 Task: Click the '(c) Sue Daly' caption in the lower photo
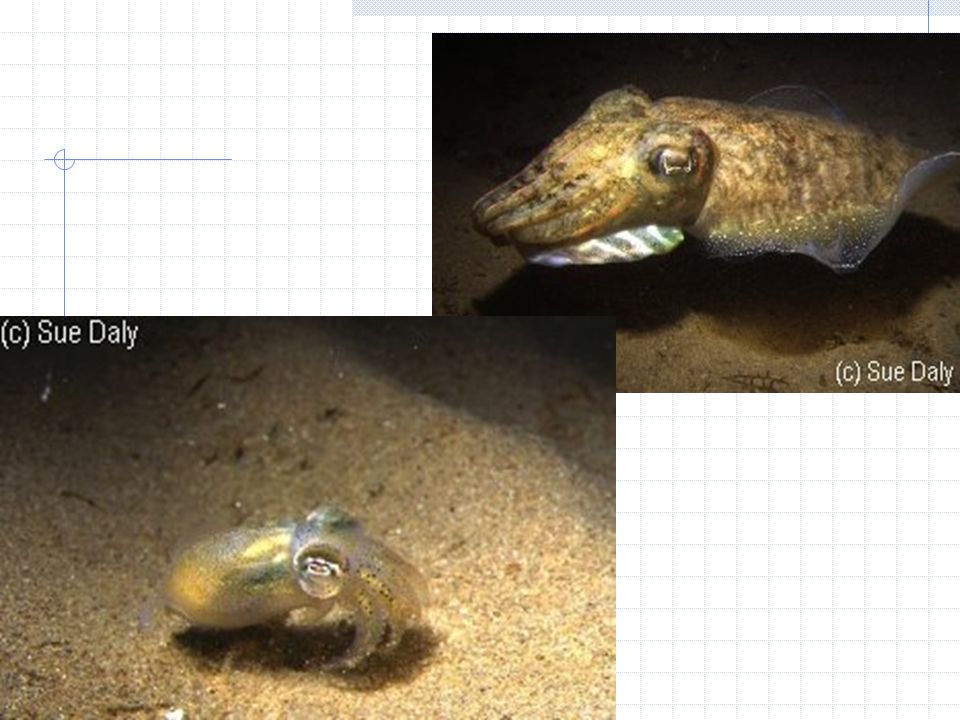pyautogui.click(x=69, y=334)
